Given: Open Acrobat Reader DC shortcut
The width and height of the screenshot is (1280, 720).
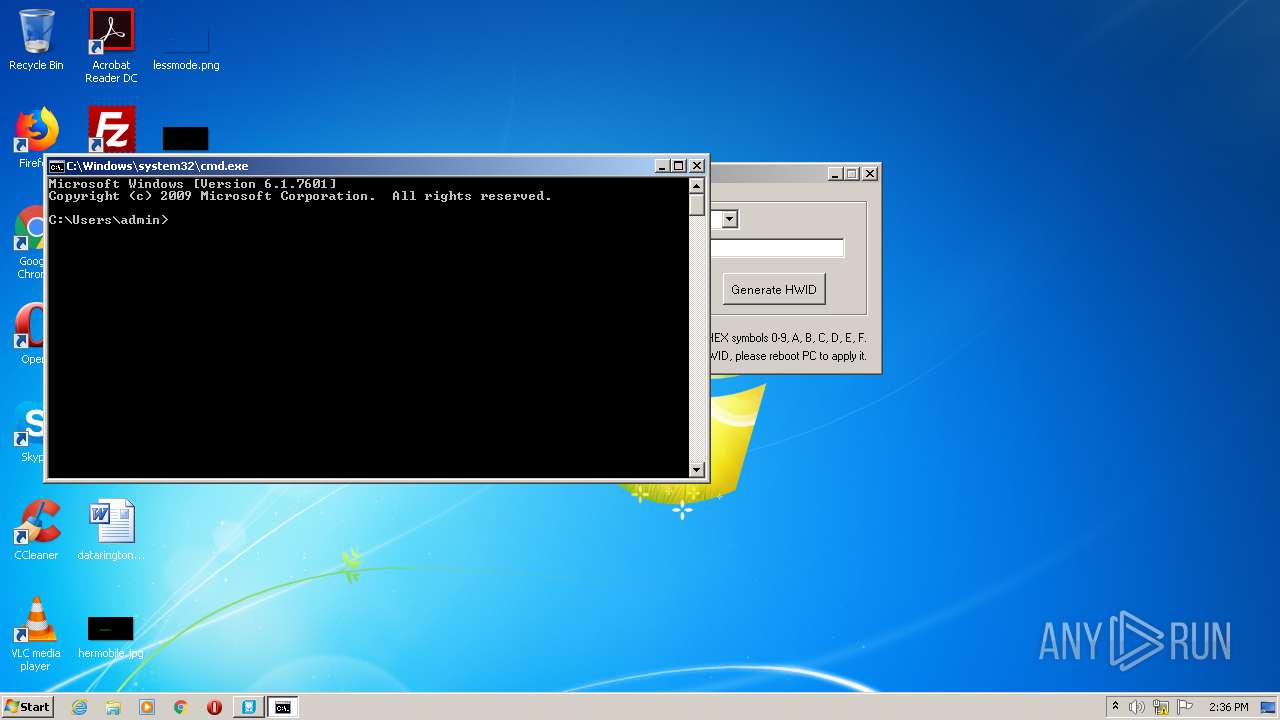Looking at the screenshot, I should pos(111,46).
